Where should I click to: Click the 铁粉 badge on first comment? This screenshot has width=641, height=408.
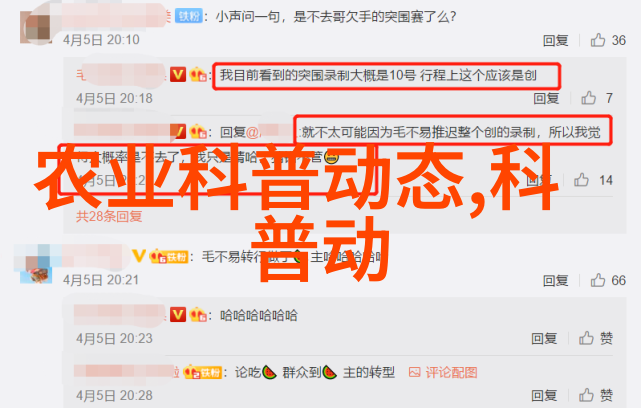point(189,16)
